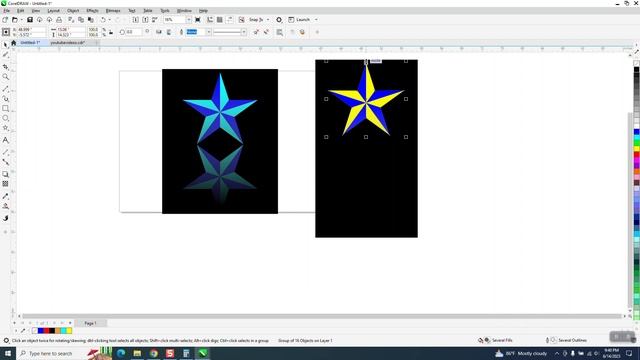The image size is (640, 360).
Task: Open the Effects menu
Action: click(92, 11)
